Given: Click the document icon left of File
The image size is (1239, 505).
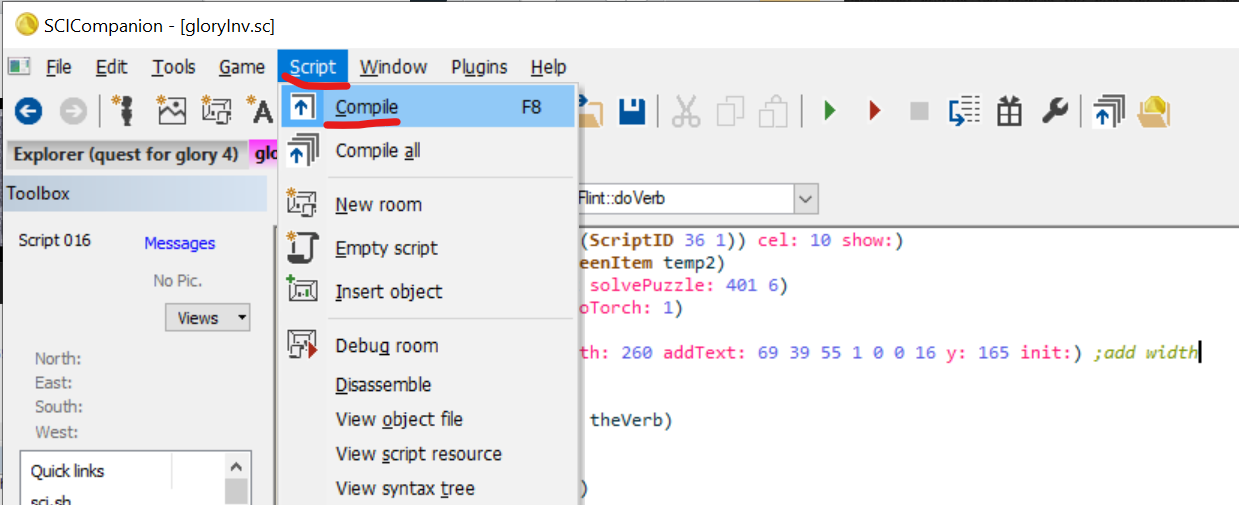Looking at the screenshot, I should (19, 67).
